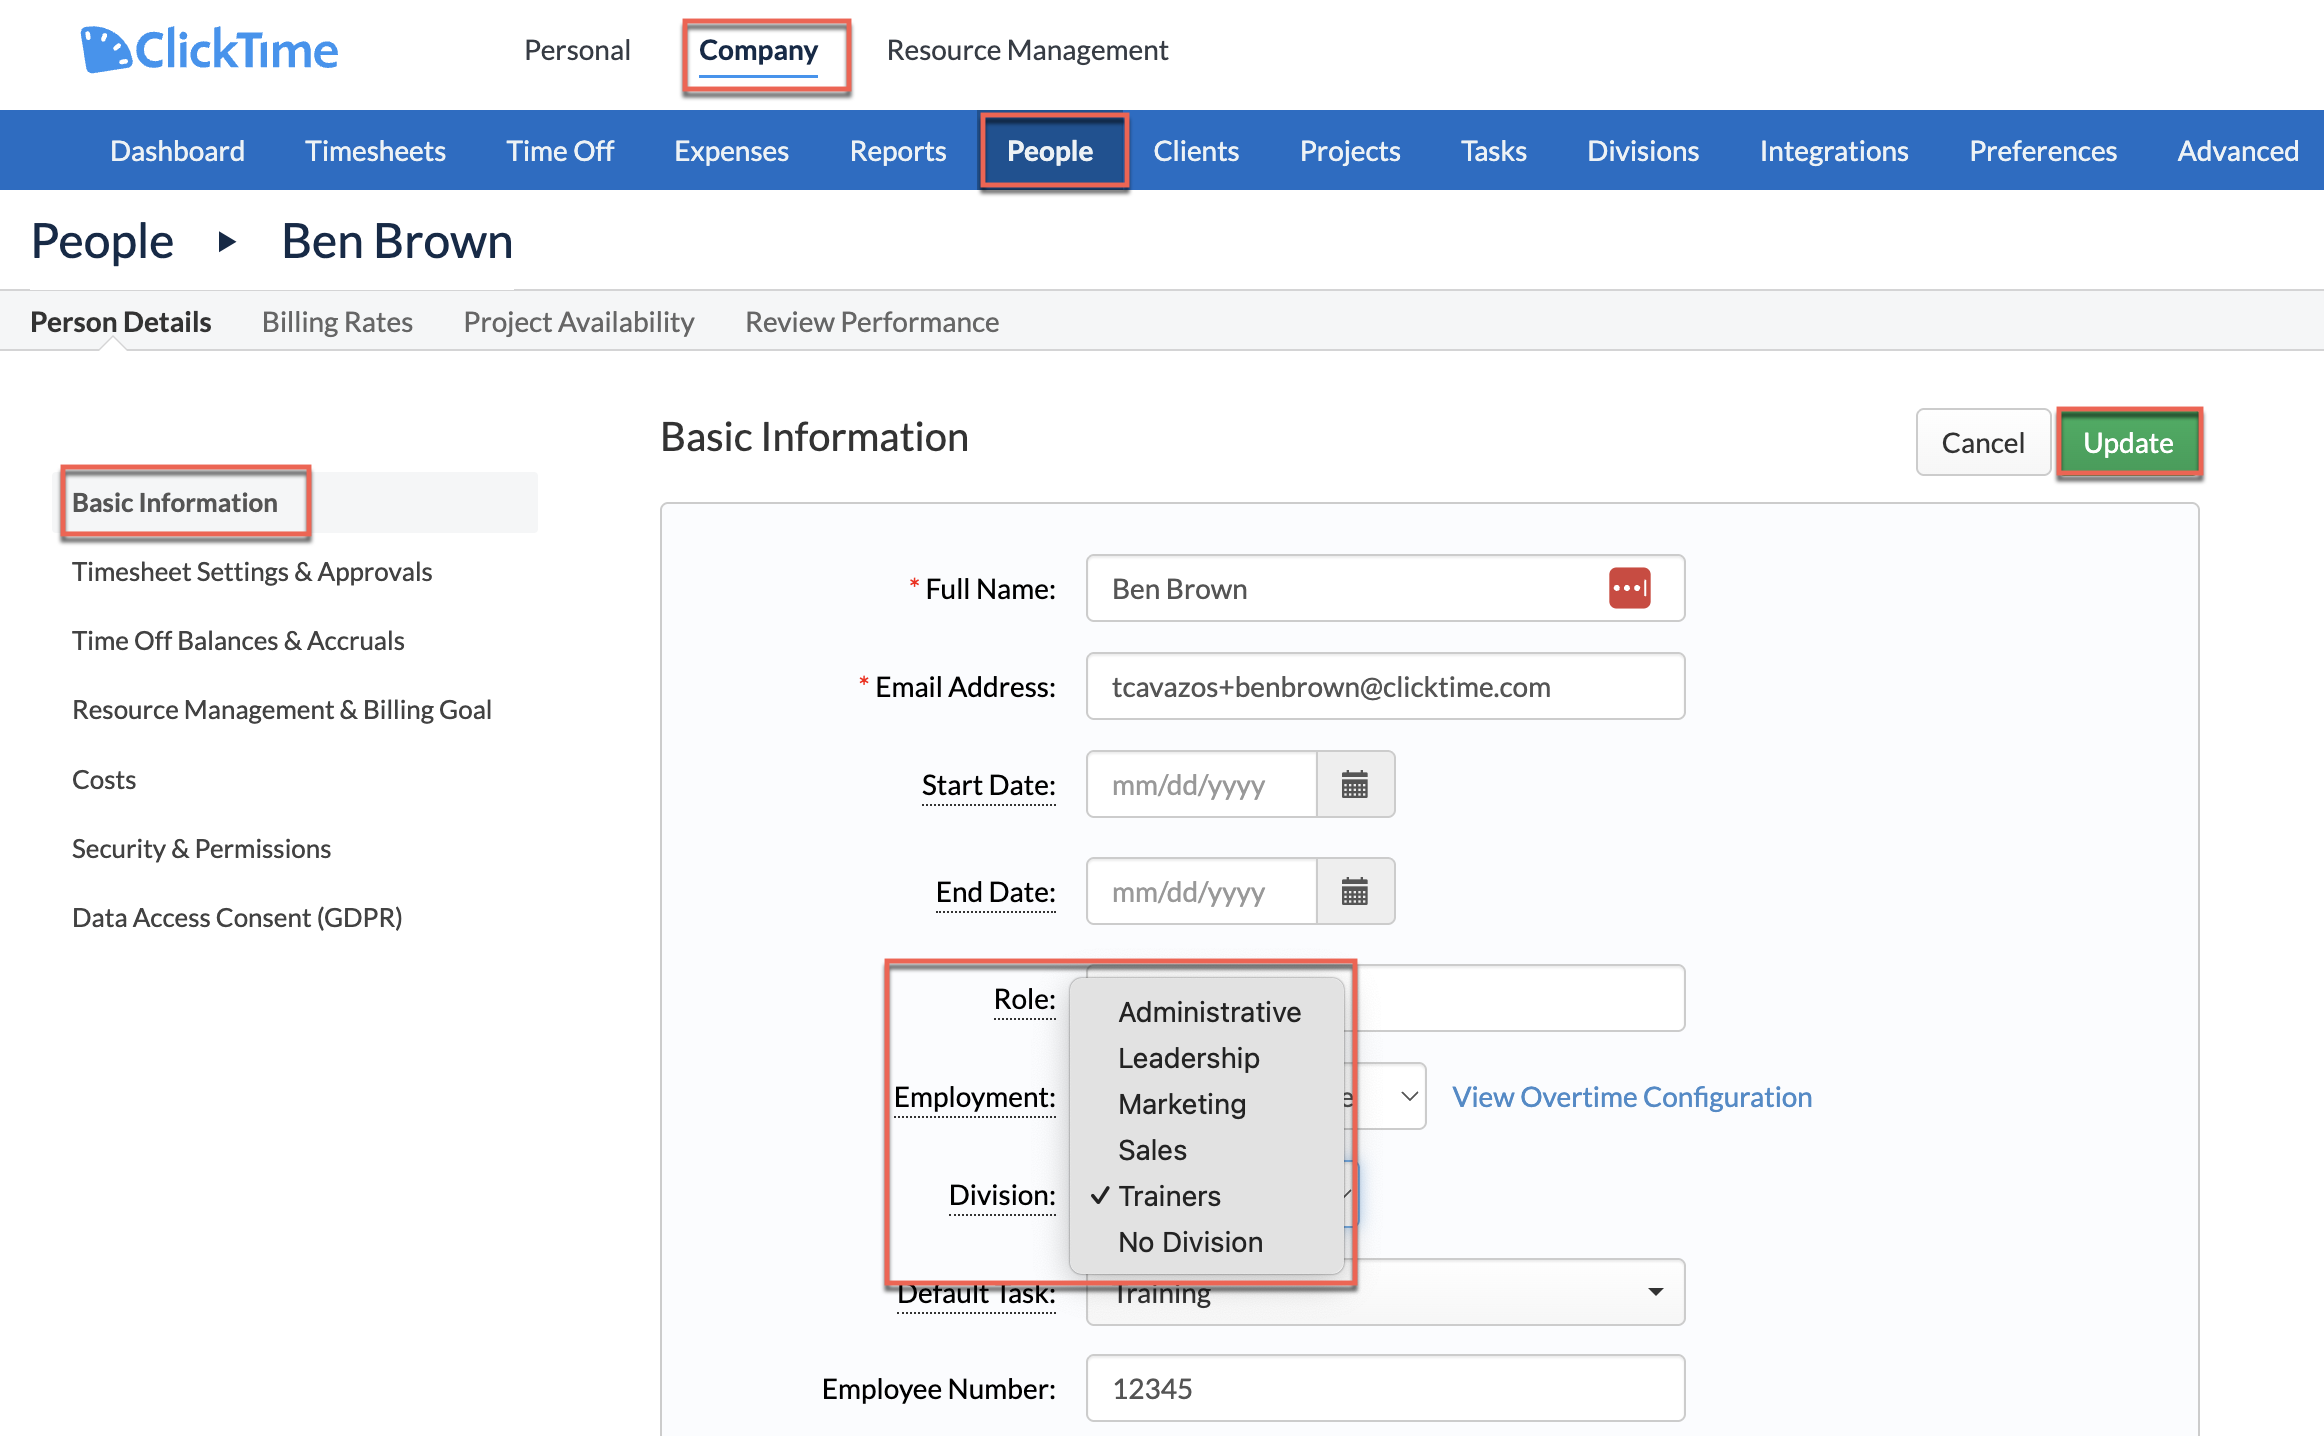Go to the Dashboard page

[177, 151]
